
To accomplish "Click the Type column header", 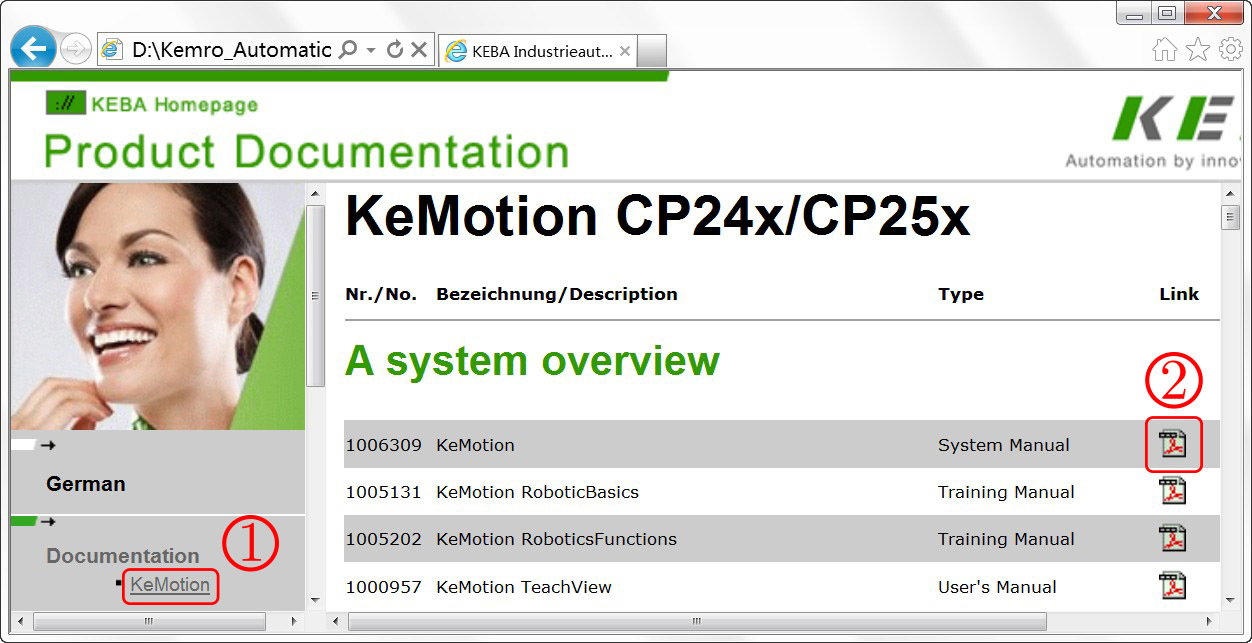I will click(961, 294).
